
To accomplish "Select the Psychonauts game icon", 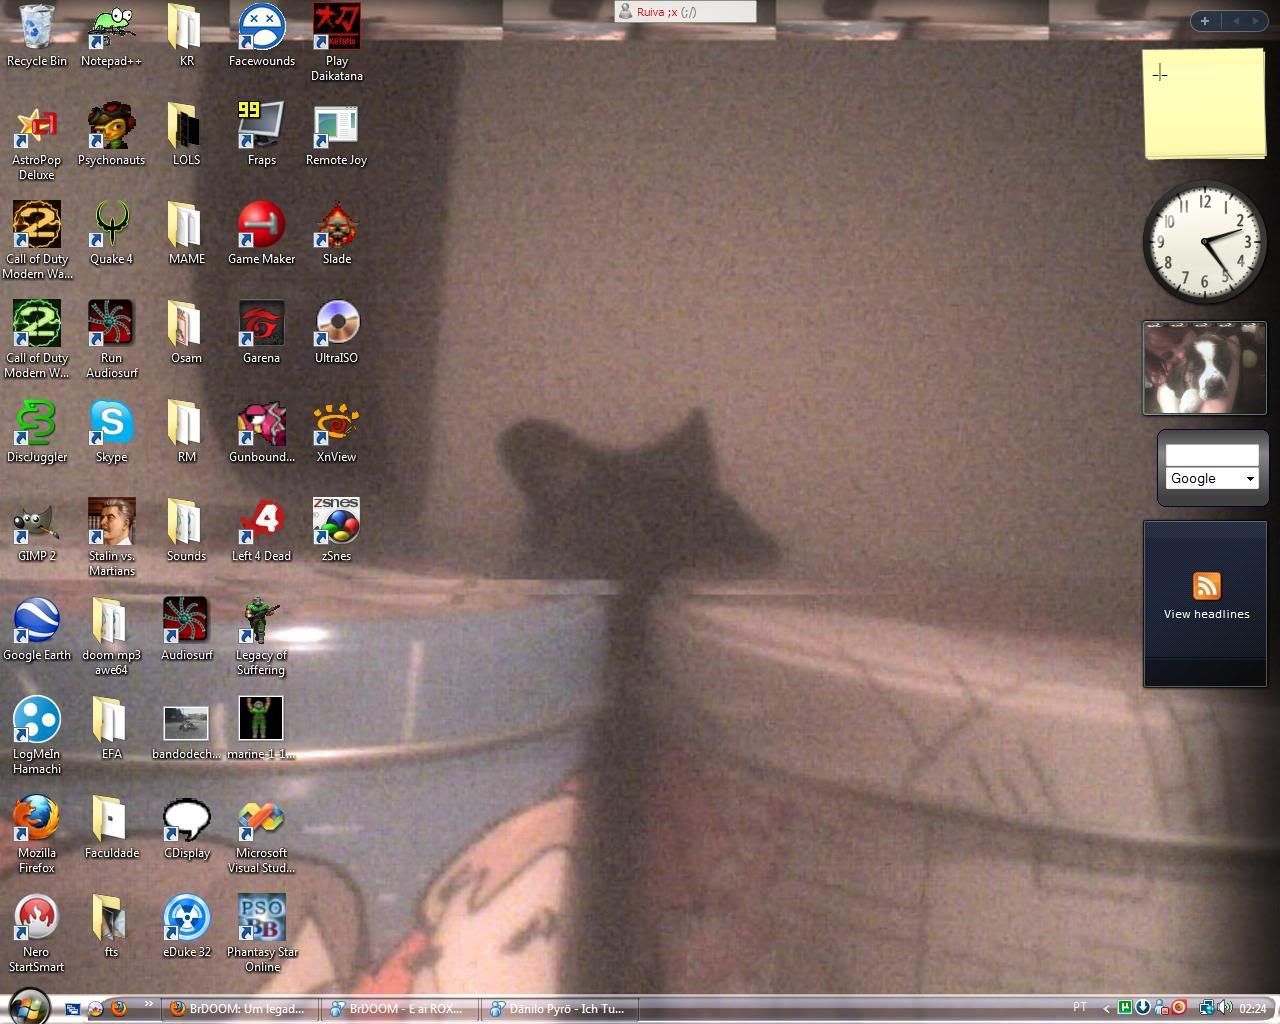I will click(x=111, y=134).
